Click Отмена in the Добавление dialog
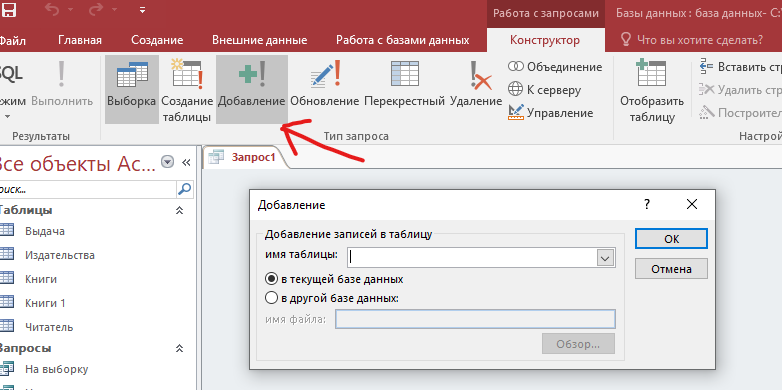Viewport: 782px width, 390px height. click(x=671, y=269)
